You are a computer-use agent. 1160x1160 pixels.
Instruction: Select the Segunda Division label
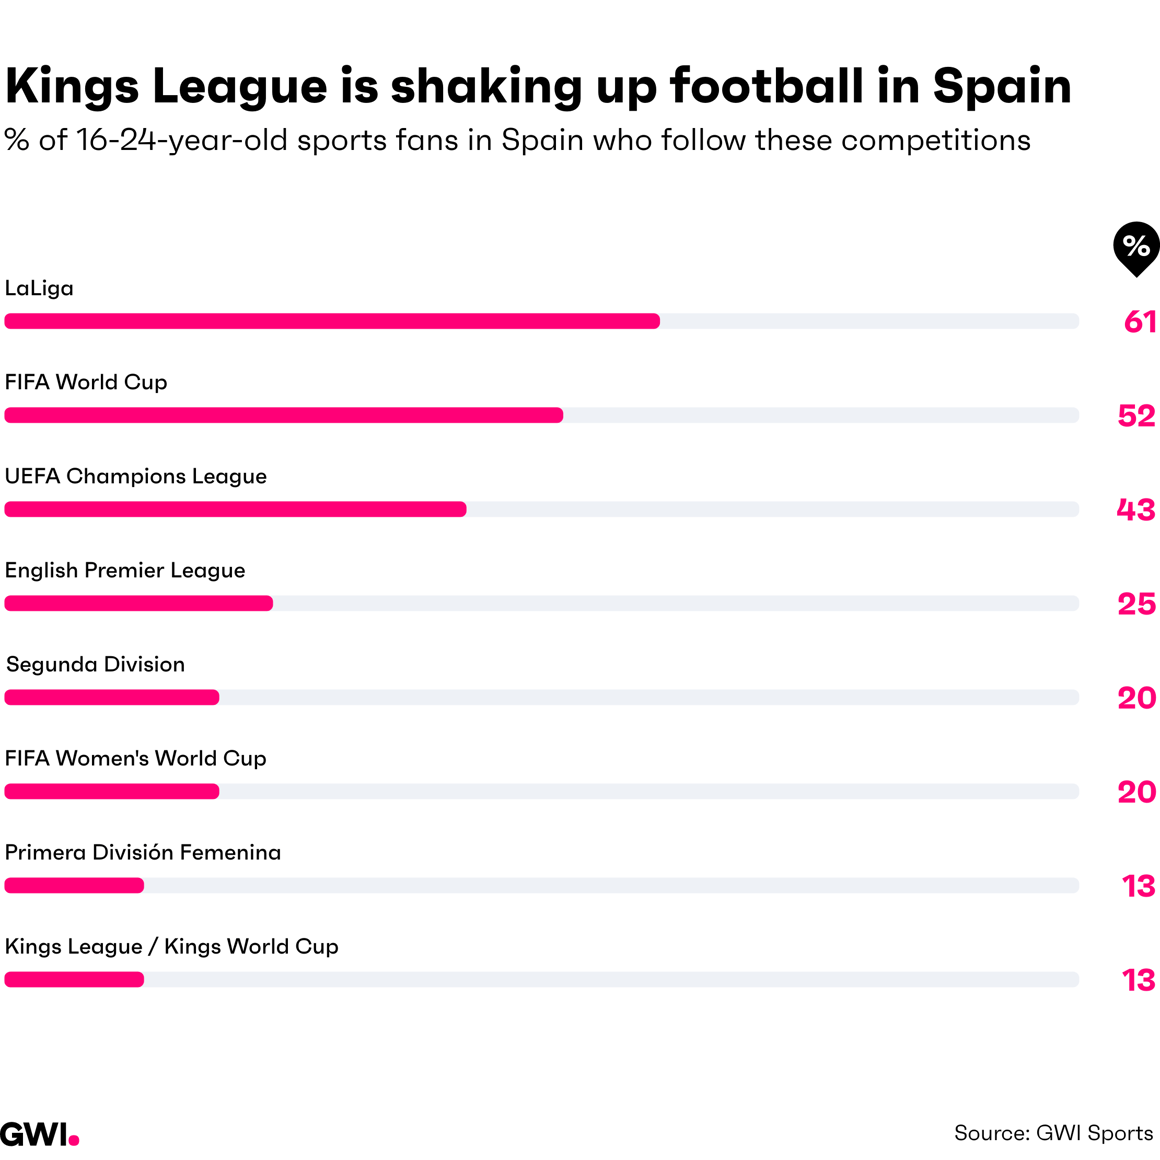click(x=96, y=664)
